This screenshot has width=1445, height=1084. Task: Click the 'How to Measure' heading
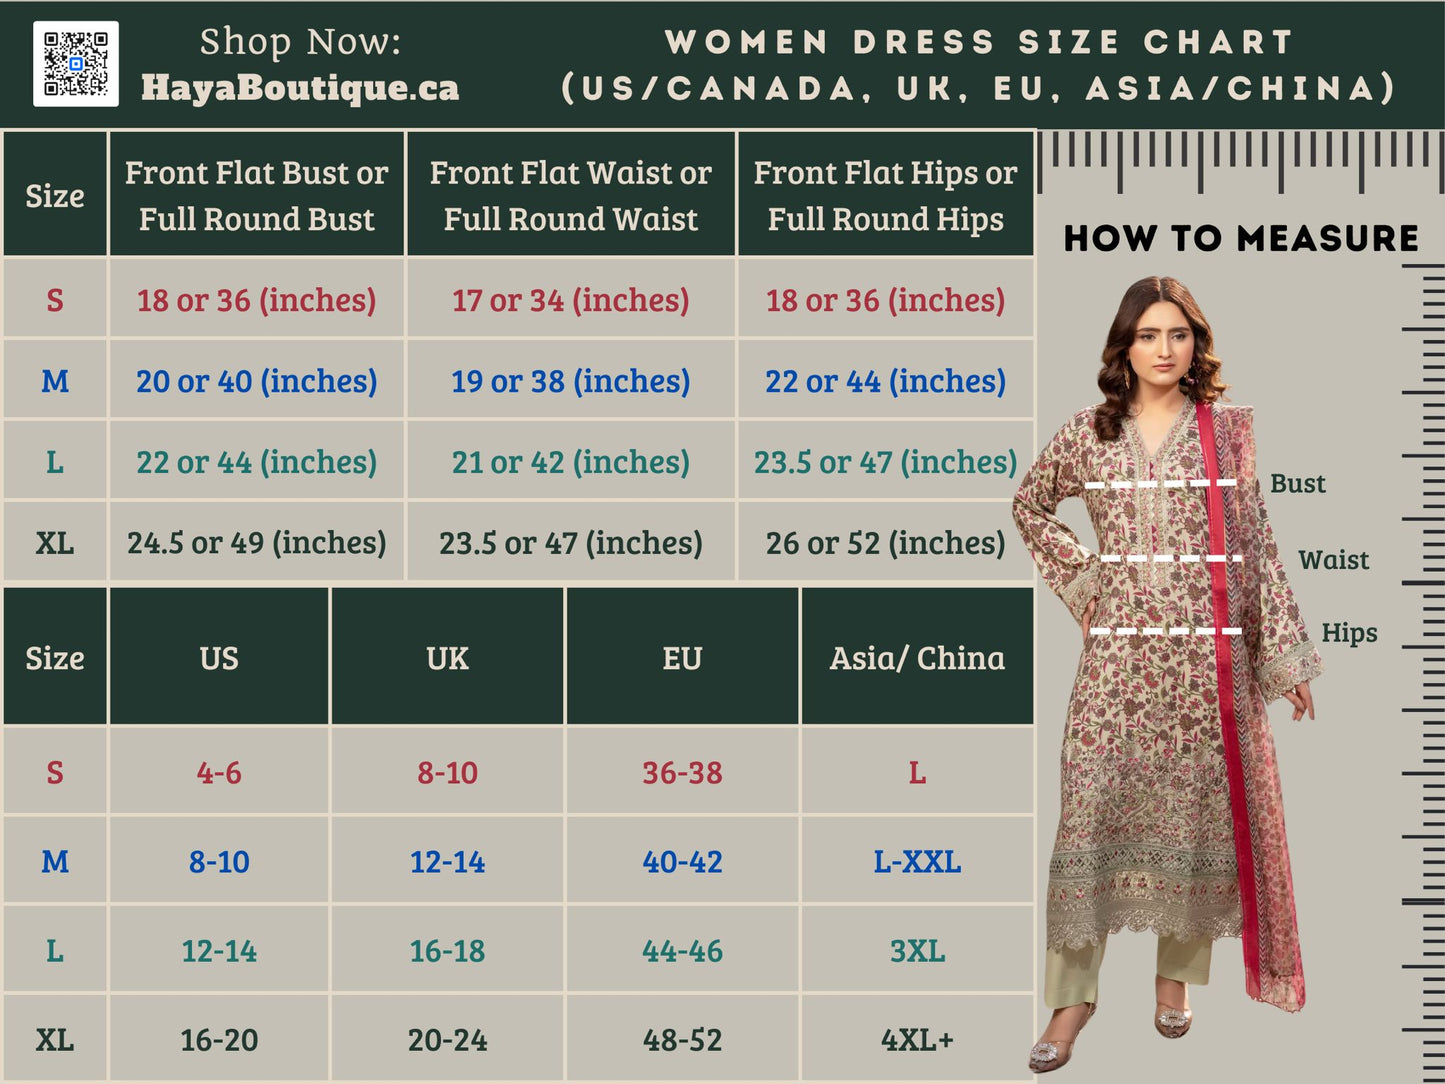click(x=1241, y=238)
